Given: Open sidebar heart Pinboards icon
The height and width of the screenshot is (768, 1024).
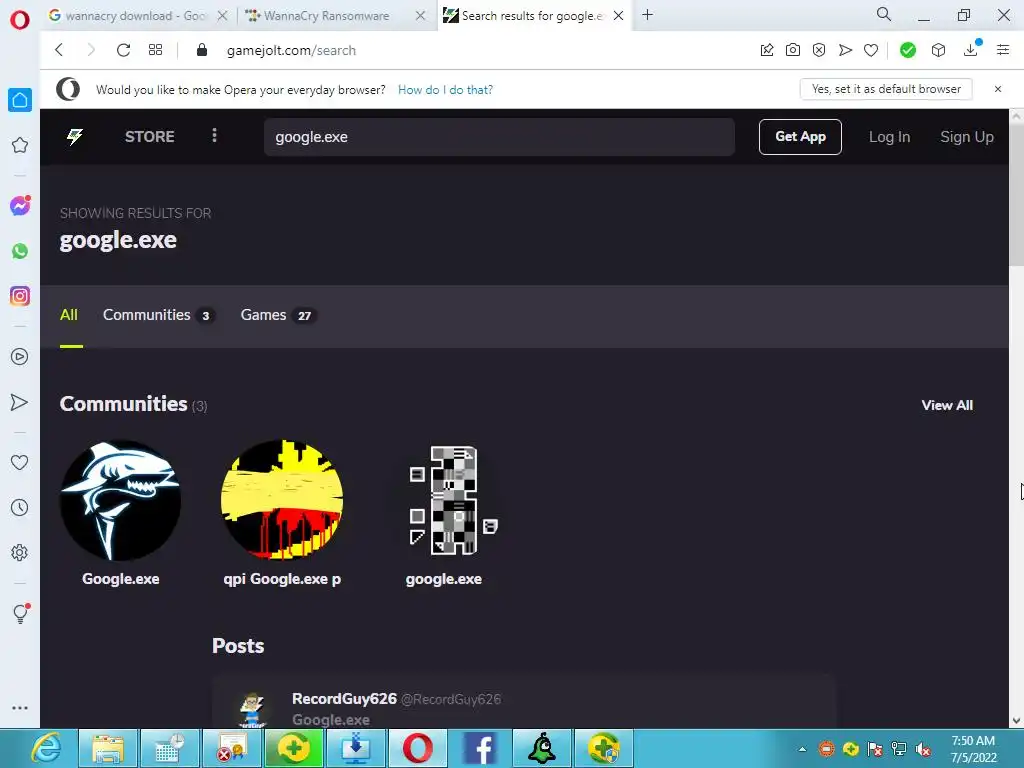Looking at the screenshot, I should point(20,462).
